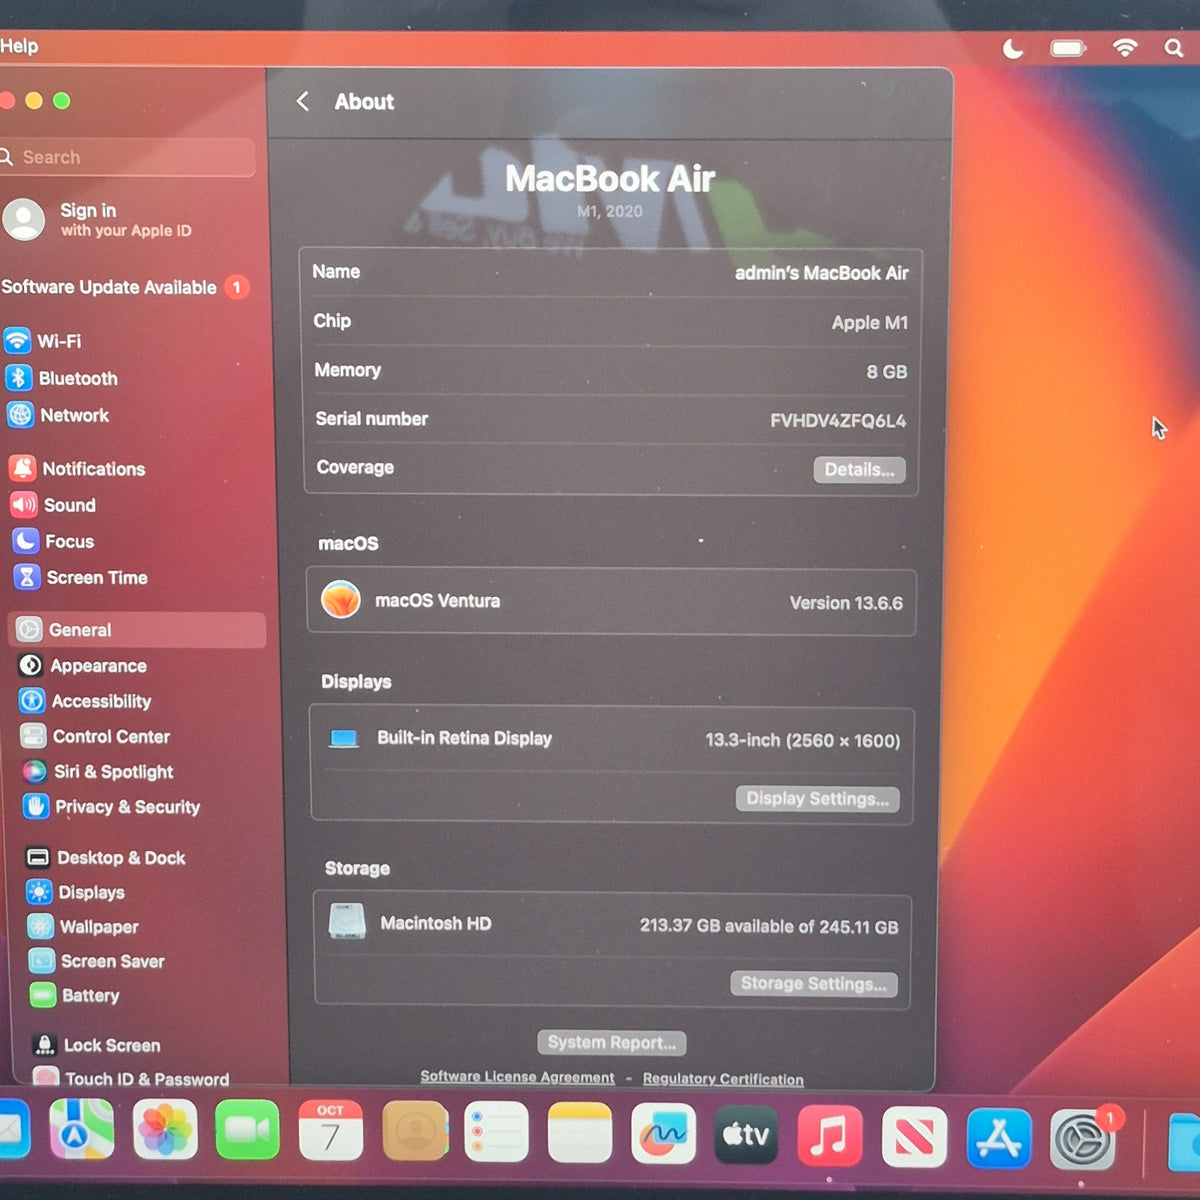Open Accessibility settings
Image resolution: width=1200 pixels, height=1200 pixels.
point(86,701)
